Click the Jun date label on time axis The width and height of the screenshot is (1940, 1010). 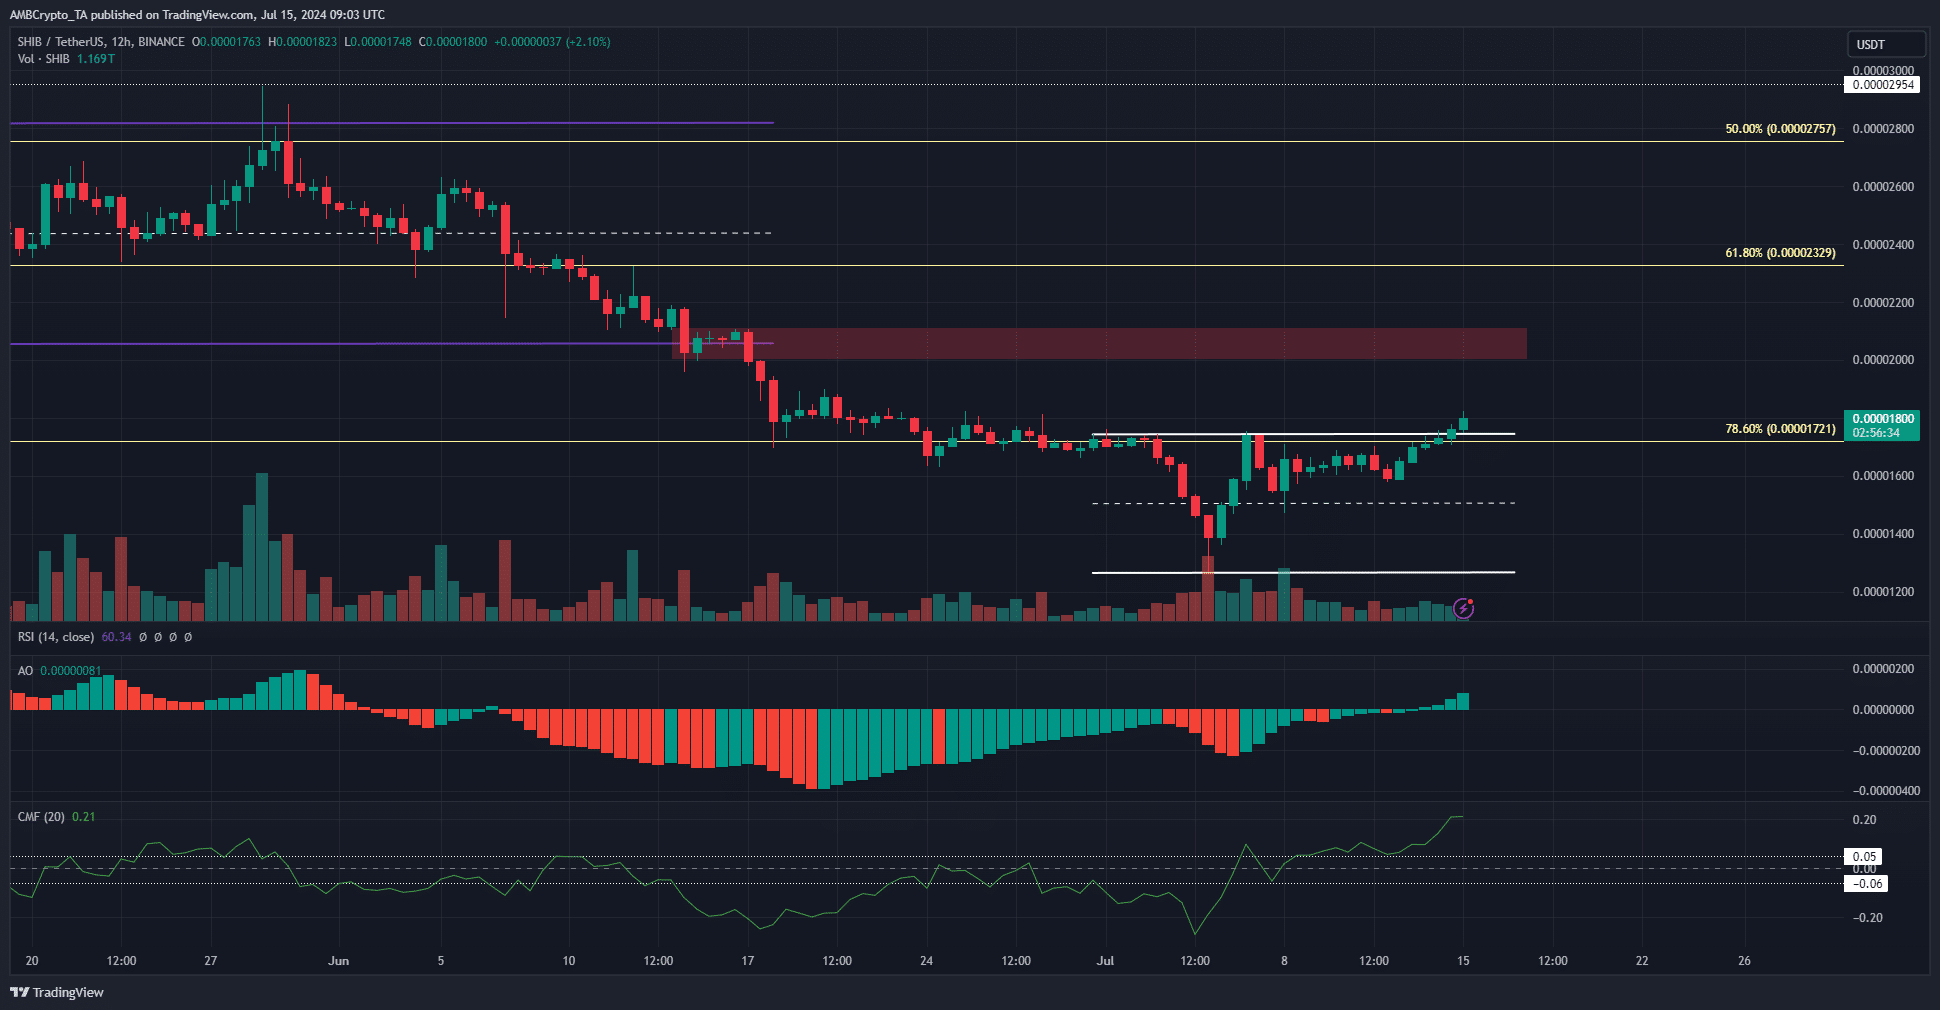click(x=339, y=961)
